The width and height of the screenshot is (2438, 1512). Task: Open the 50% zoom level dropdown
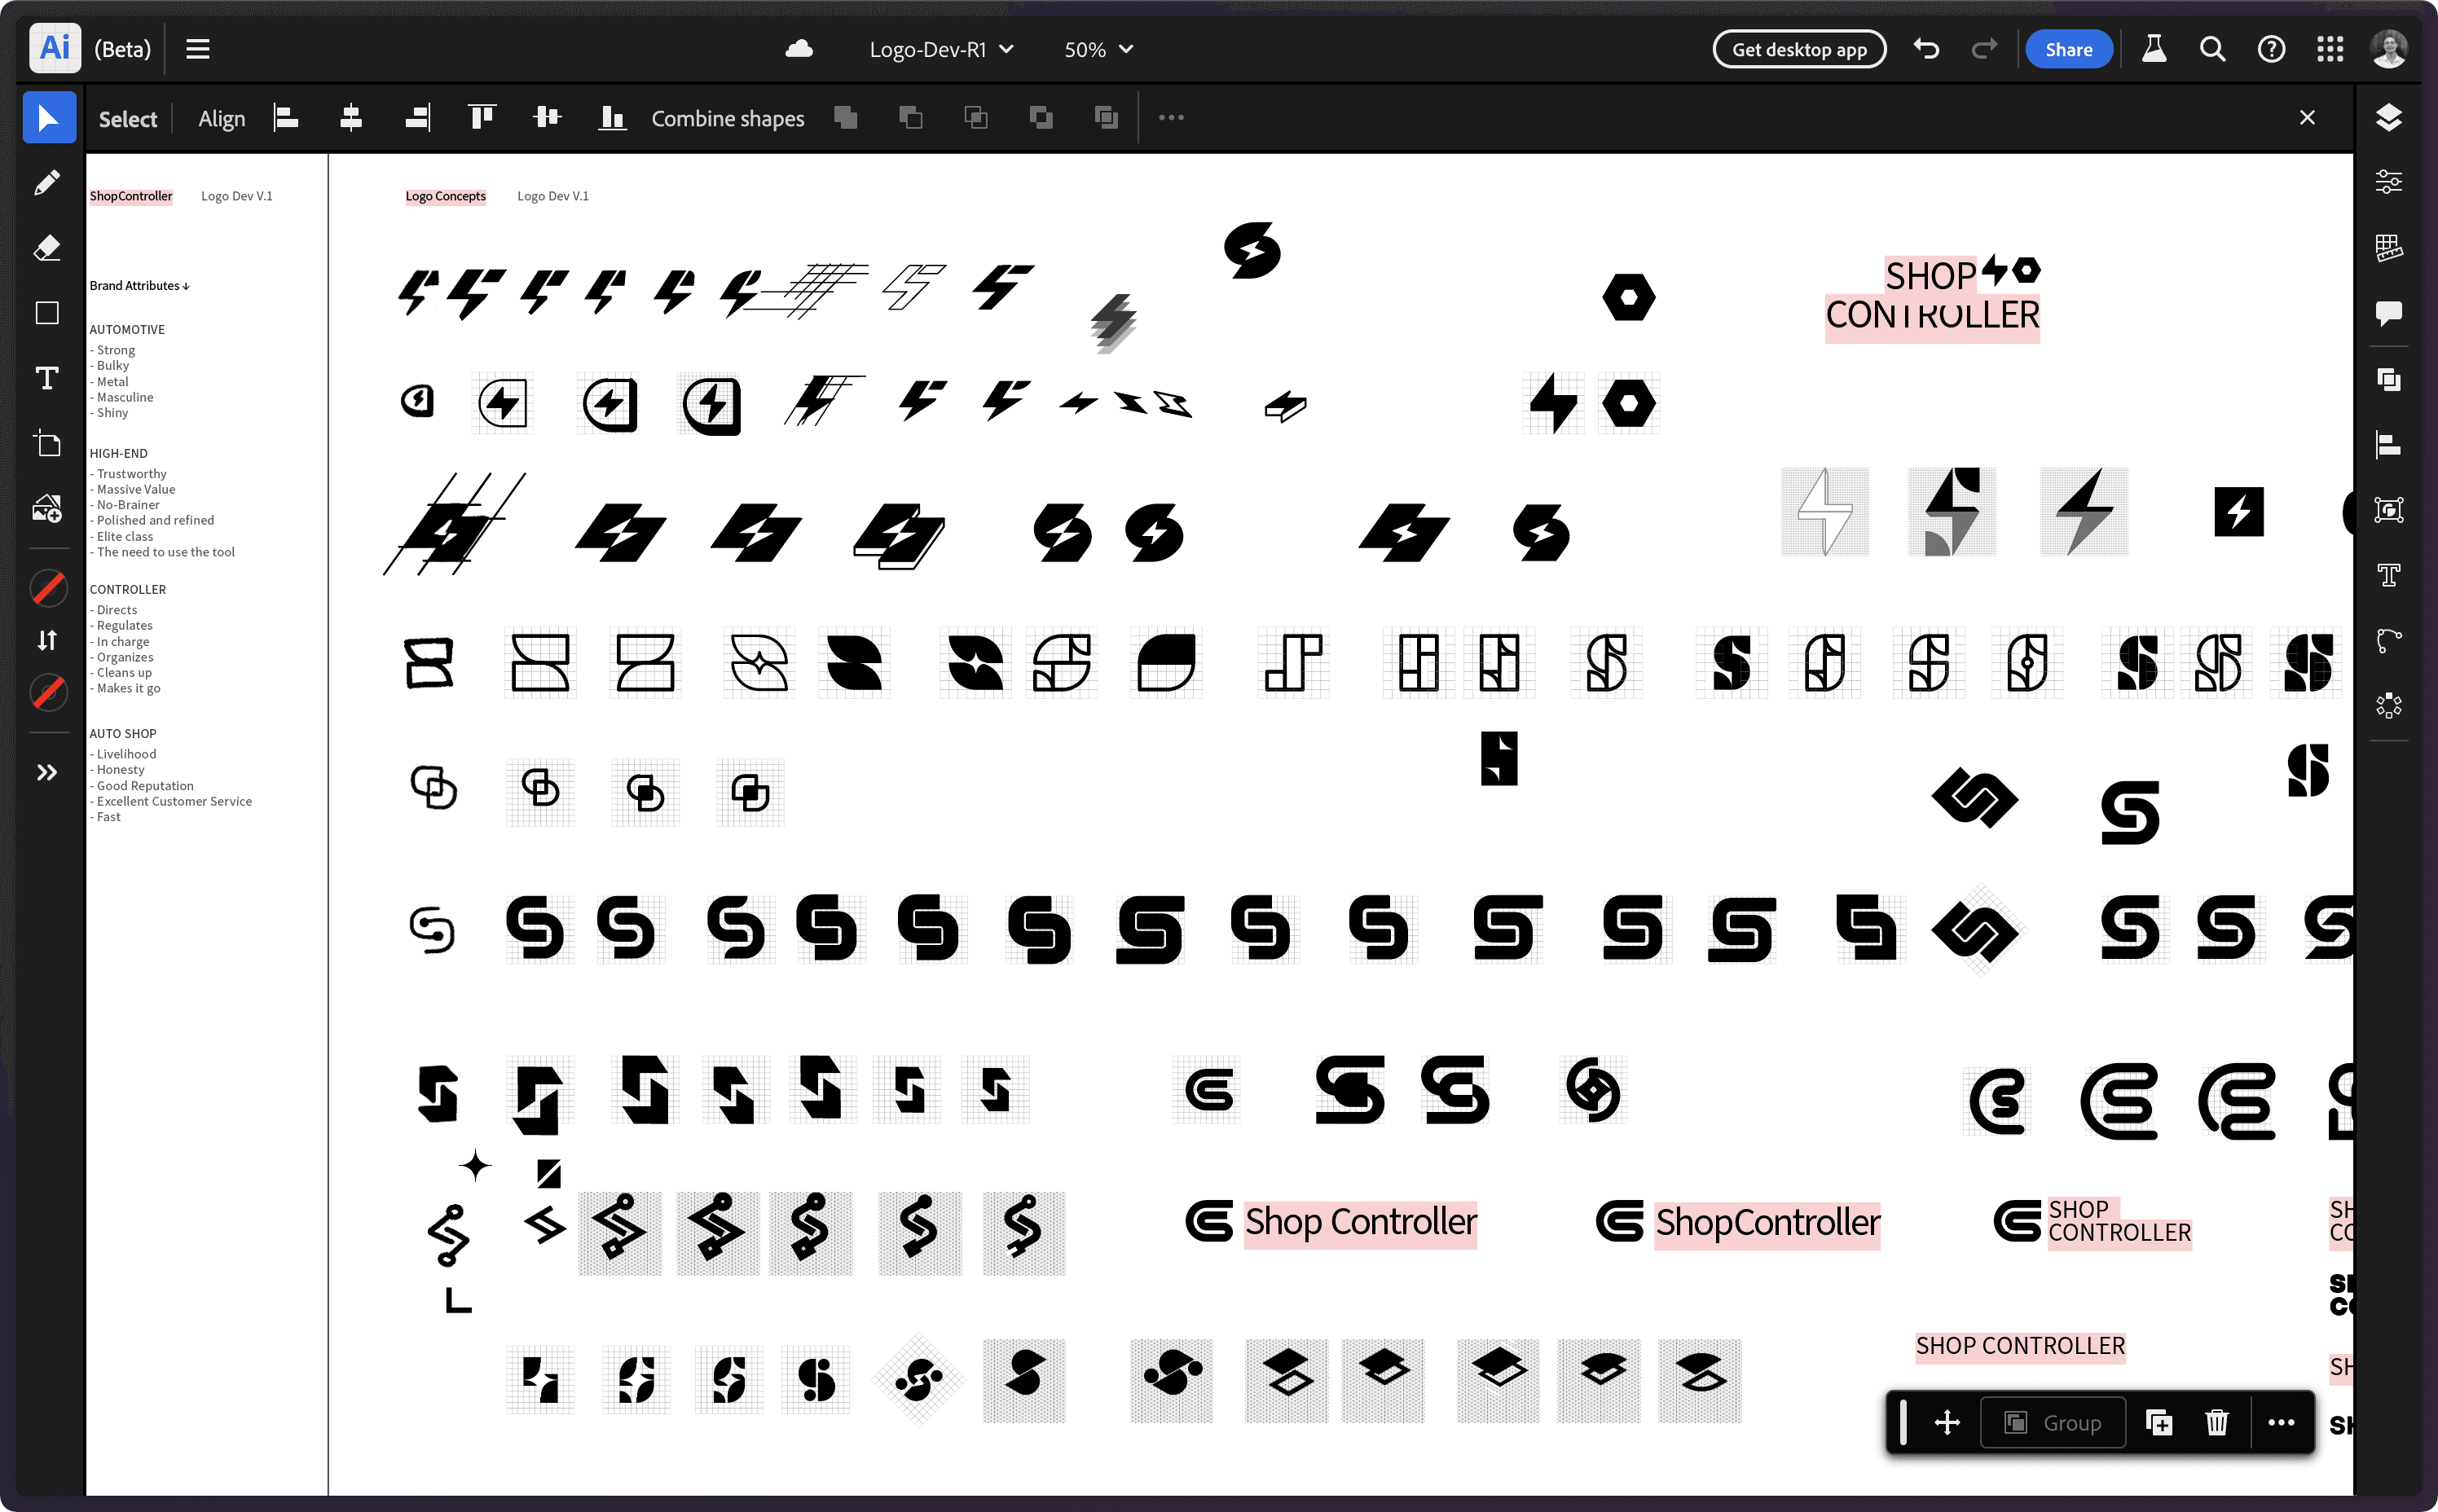1098,49
